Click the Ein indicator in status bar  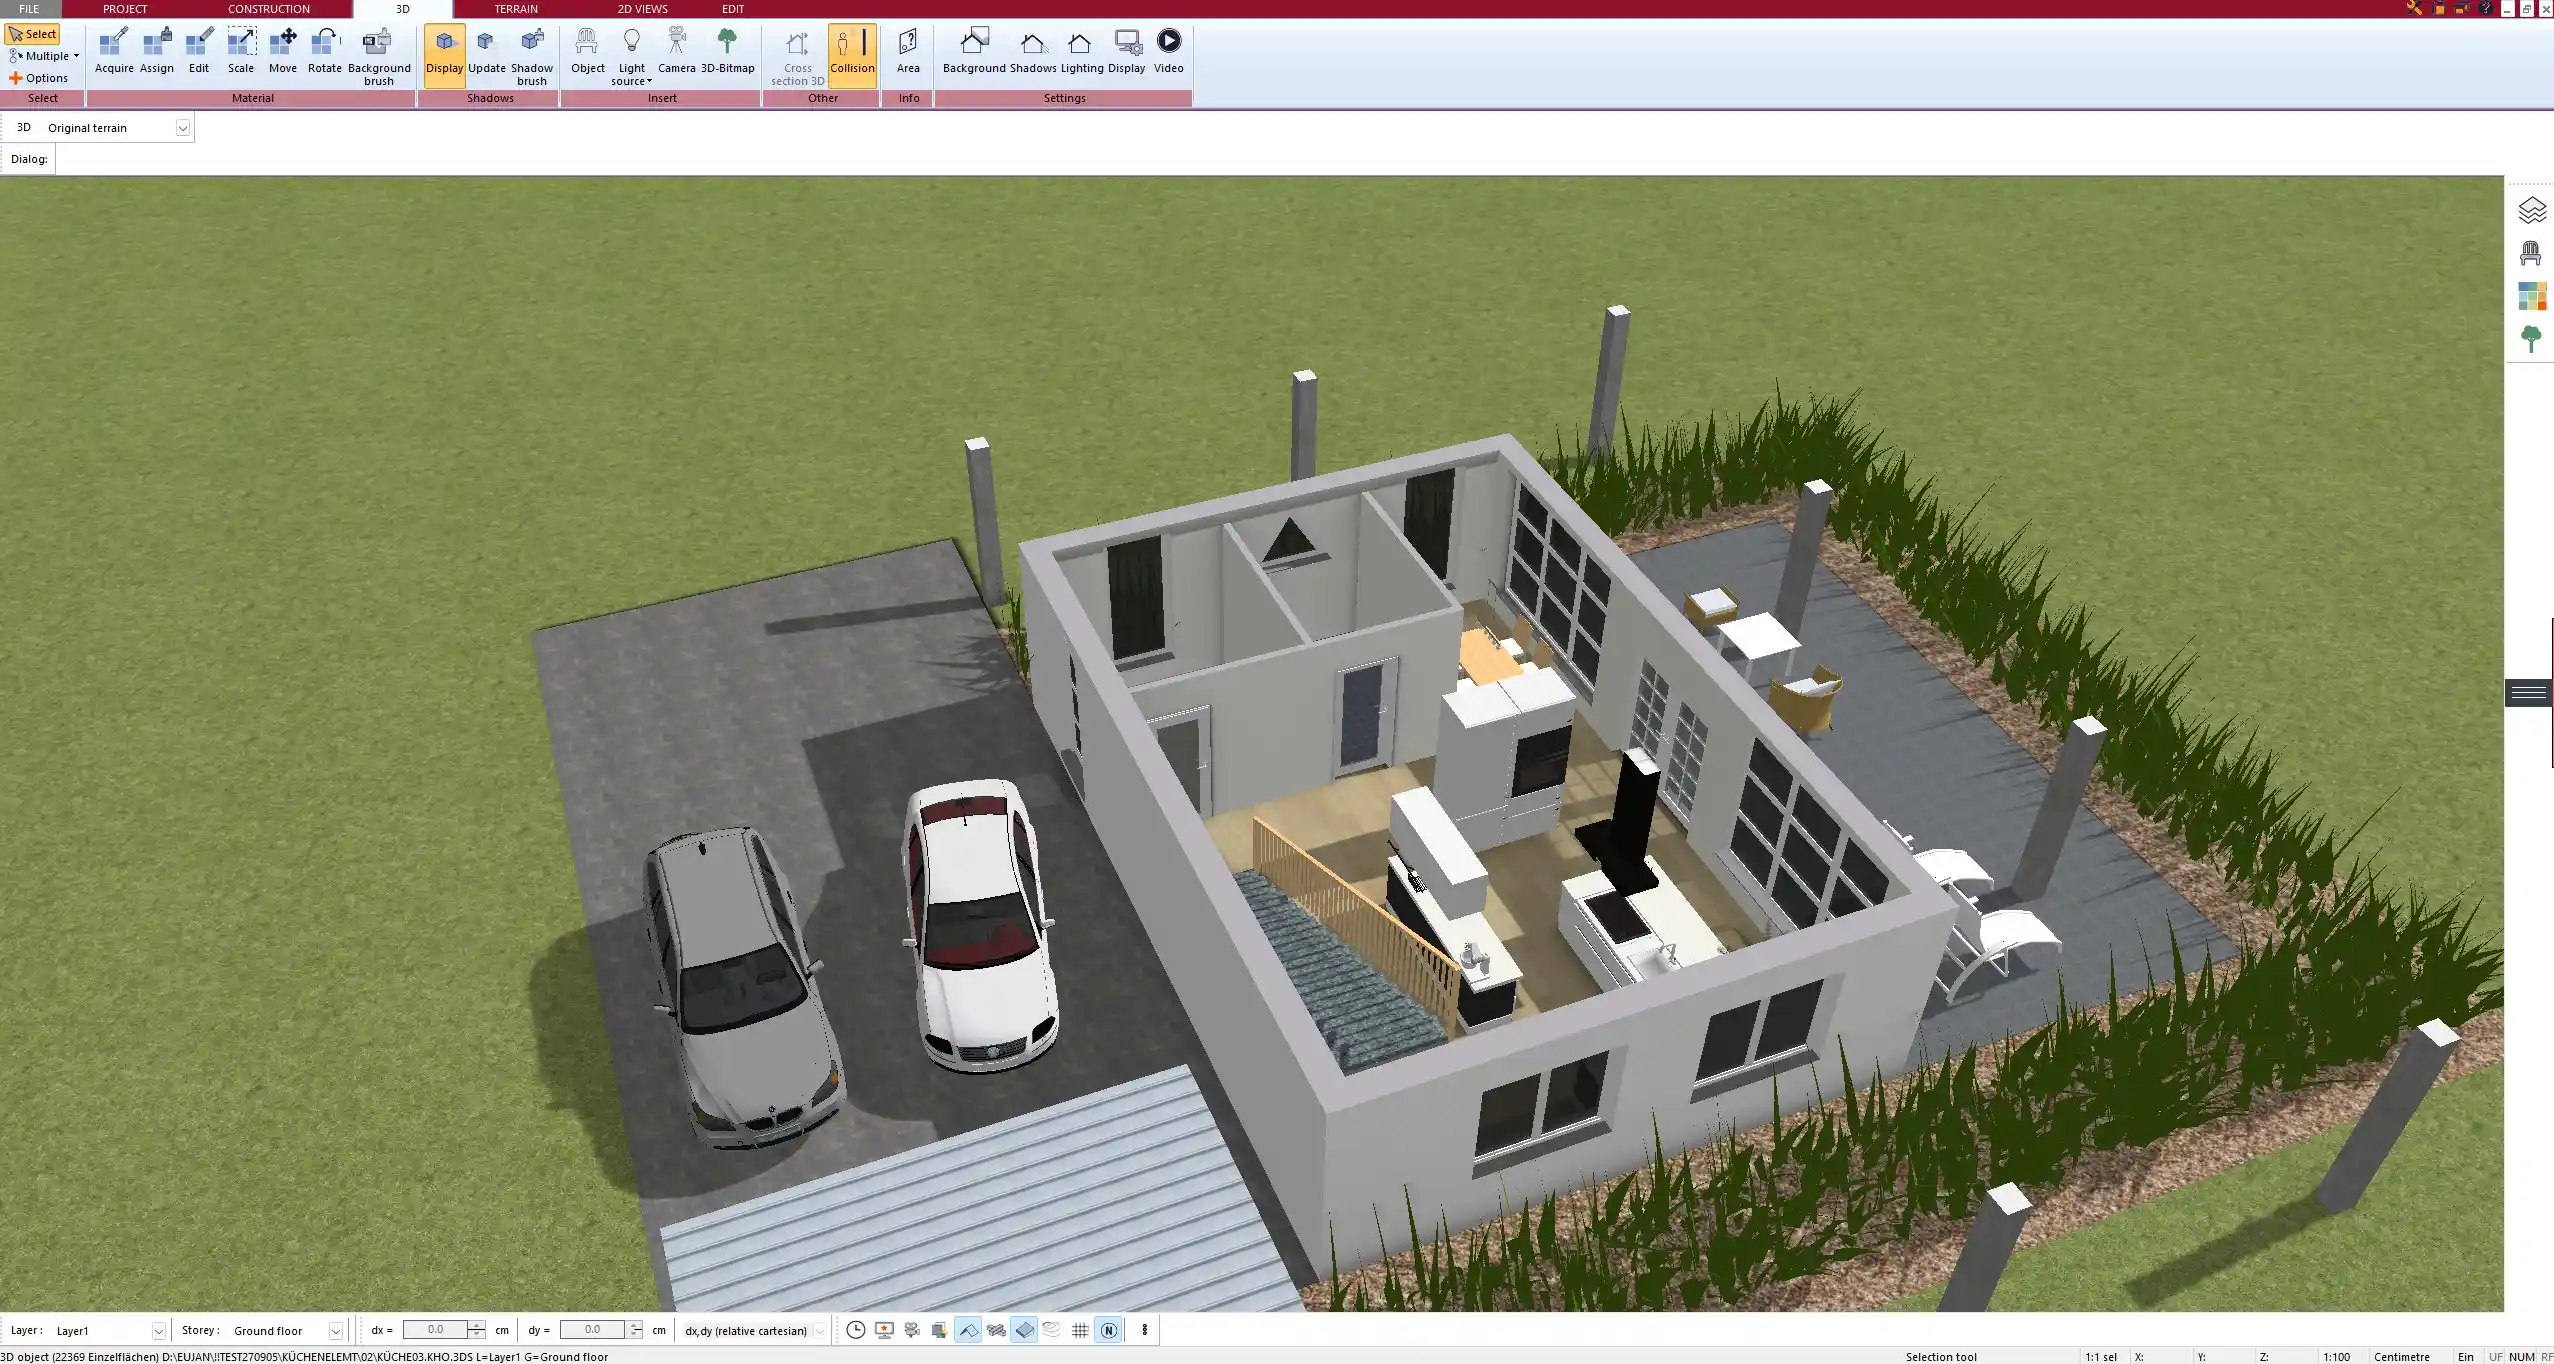[x=2465, y=1357]
